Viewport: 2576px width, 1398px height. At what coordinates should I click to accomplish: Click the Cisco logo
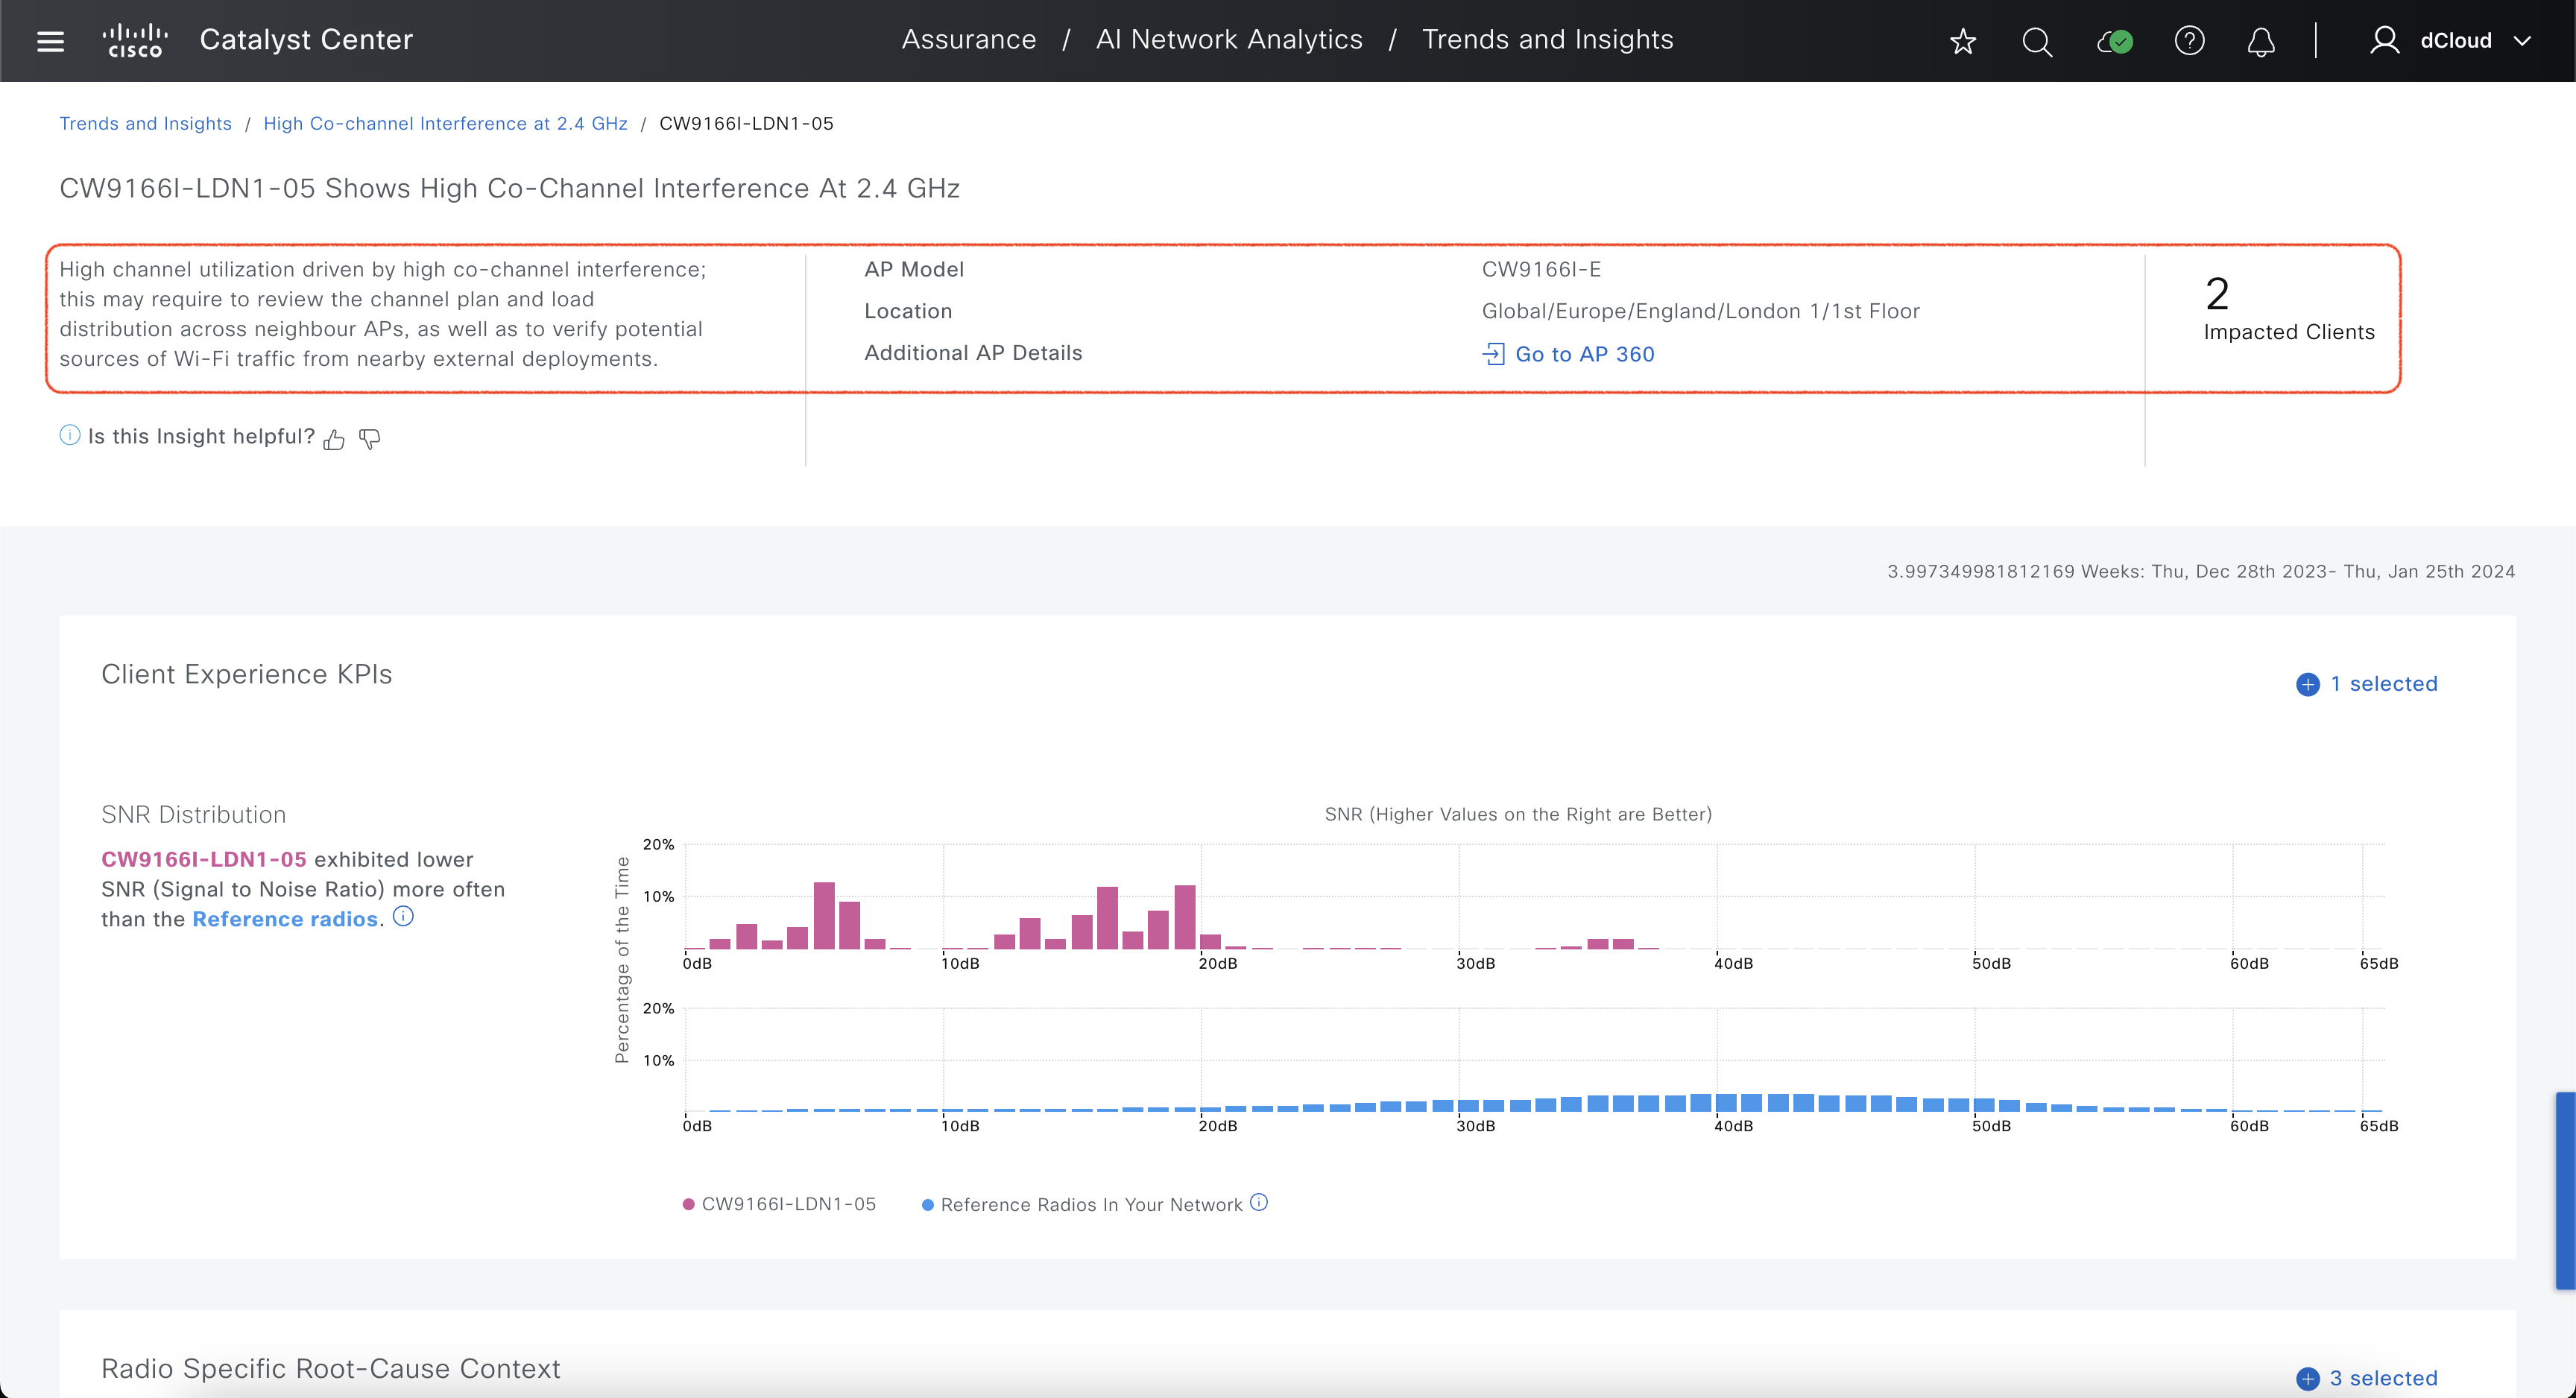tap(135, 40)
